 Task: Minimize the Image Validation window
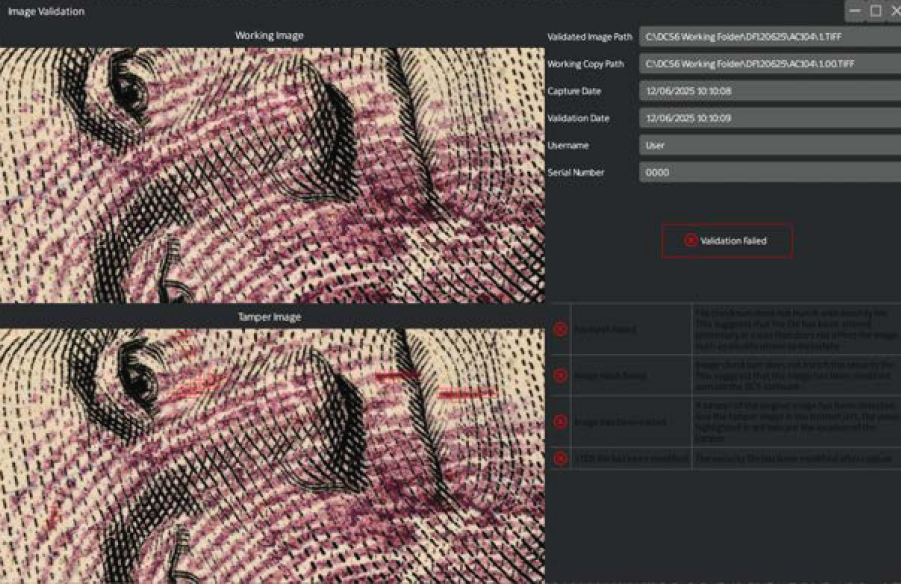click(855, 10)
